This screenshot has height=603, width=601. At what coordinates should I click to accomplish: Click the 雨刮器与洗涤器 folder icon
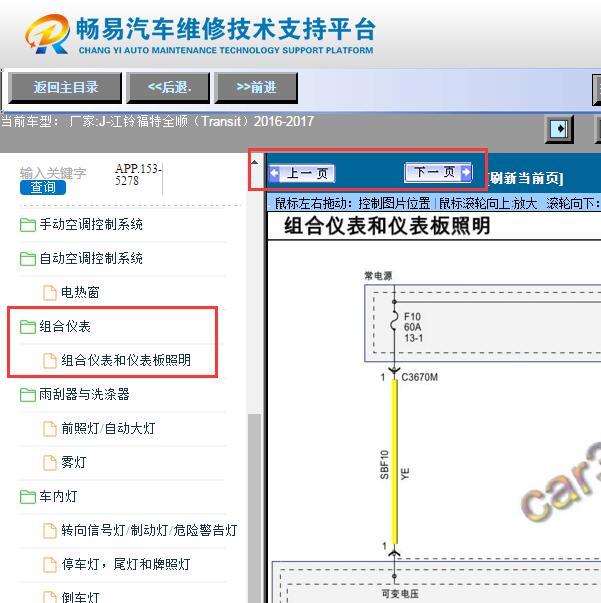tap(28, 395)
